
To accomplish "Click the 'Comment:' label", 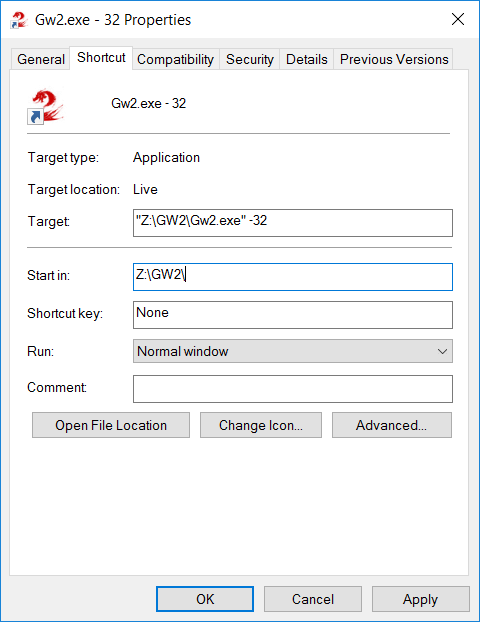I will click(57, 388).
